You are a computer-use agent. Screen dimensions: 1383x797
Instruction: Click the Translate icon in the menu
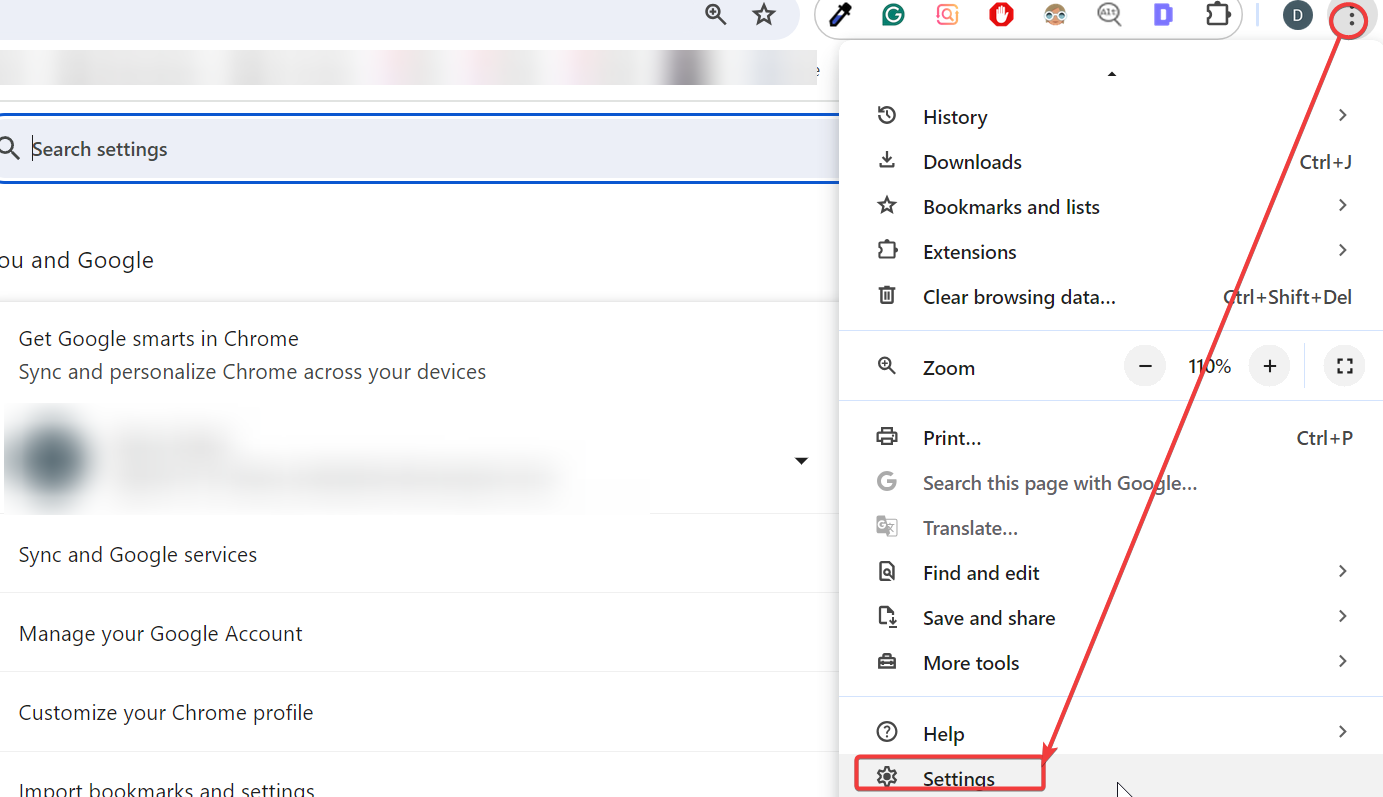pyautogui.click(x=887, y=526)
